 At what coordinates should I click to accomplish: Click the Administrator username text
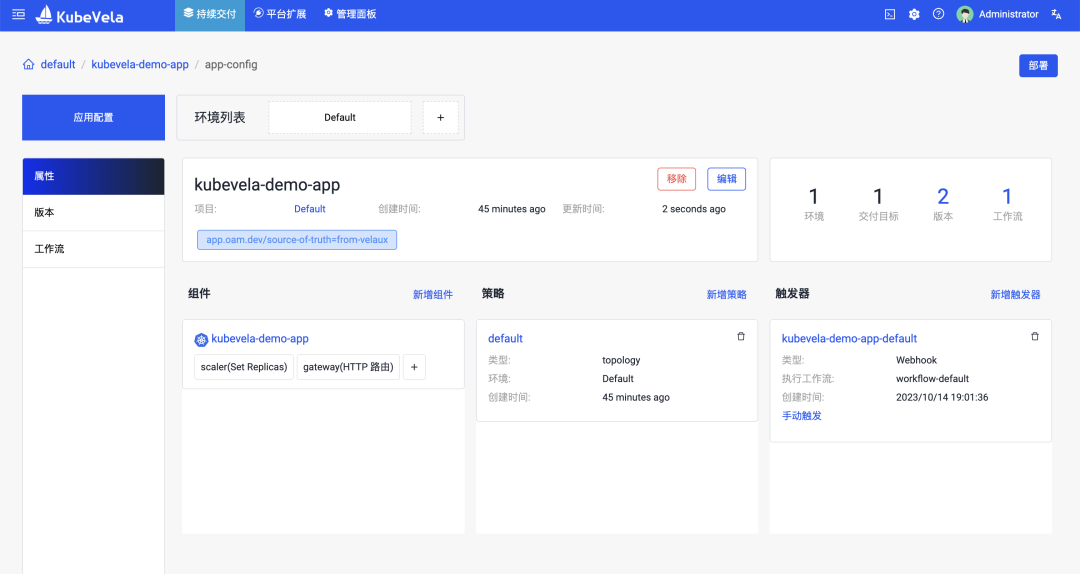click(x=1008, y=14)
